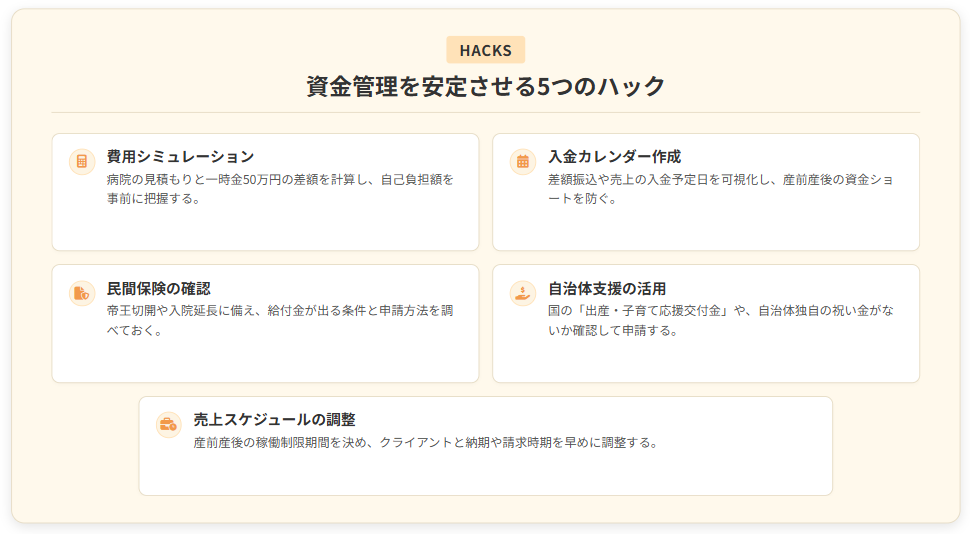970x534 pixels.
Task: Click the calculator icon for 費用シミュレーション
Action: [82, 161]
